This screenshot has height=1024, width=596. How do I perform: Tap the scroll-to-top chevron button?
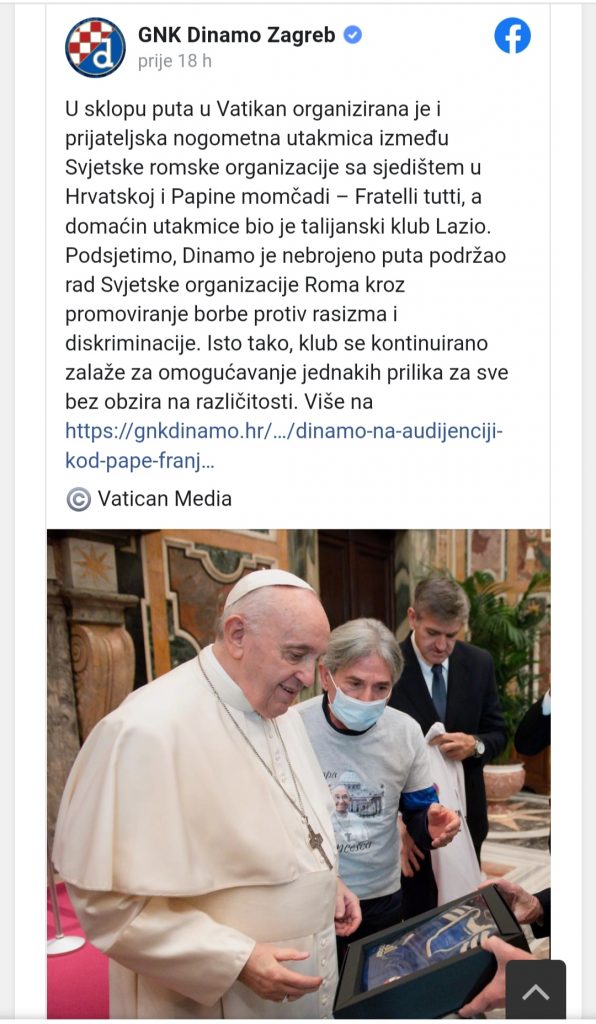click(x=535, y=992)
